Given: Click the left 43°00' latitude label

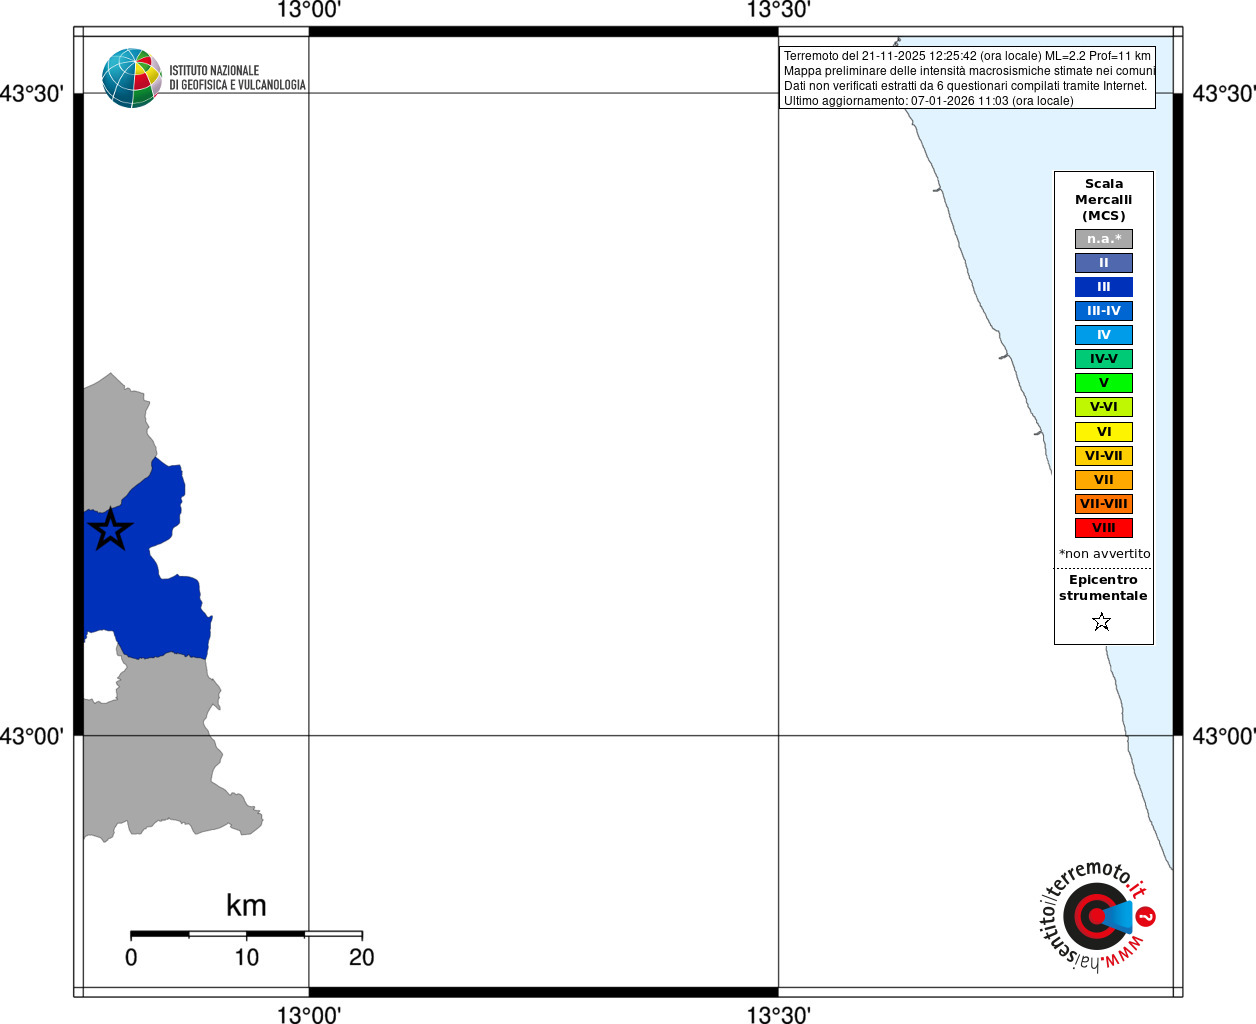Looking at the screenshot, I should [x=32, y=736].
